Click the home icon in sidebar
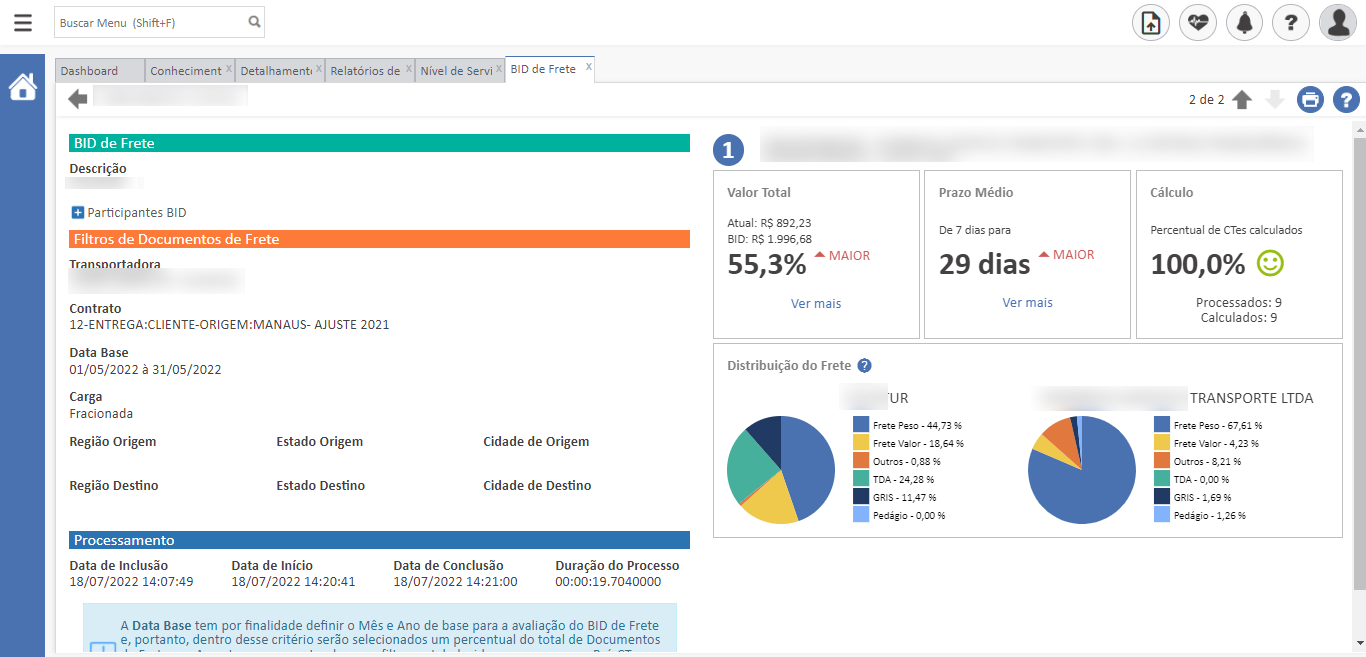Screen dimensions: 1366x657 point(22,87)
